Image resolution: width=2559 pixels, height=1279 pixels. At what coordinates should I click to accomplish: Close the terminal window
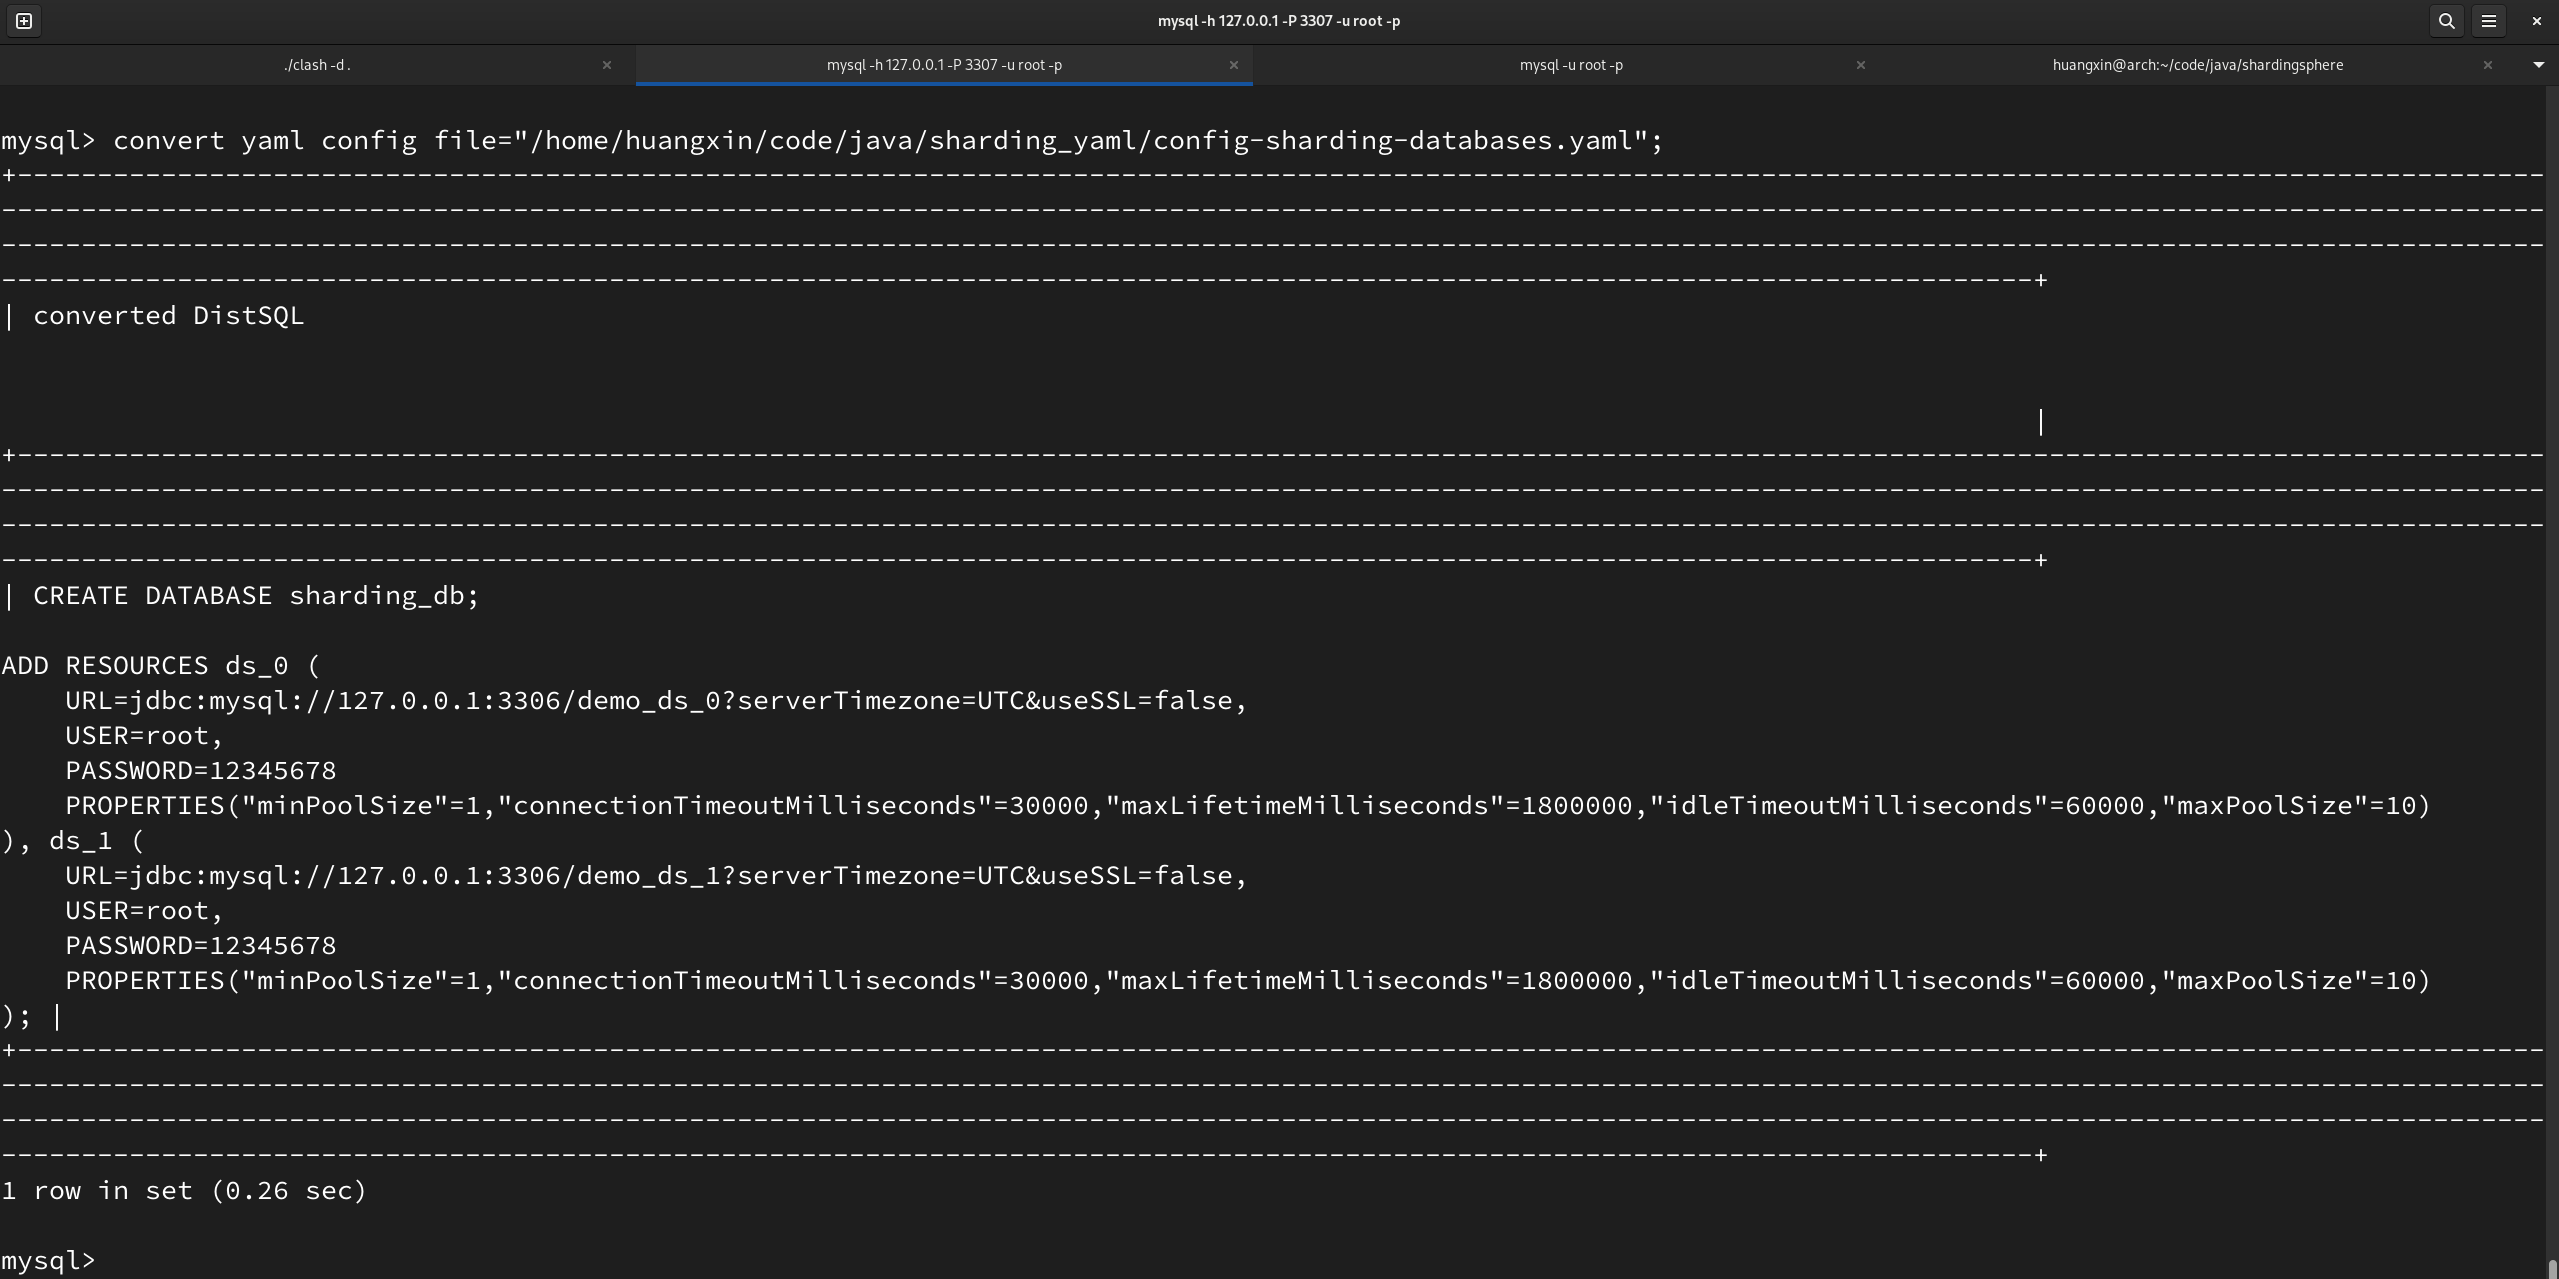pos(2536,21)
